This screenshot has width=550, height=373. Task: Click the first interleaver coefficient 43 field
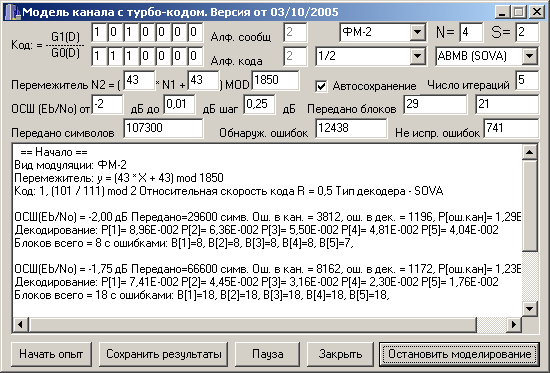point(139,80)
